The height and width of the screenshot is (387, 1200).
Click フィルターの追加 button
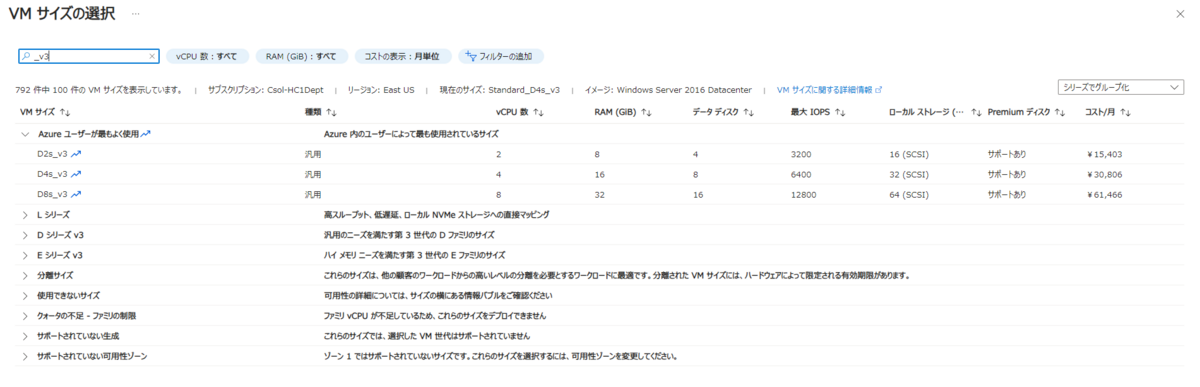click(x=500, y=57)
